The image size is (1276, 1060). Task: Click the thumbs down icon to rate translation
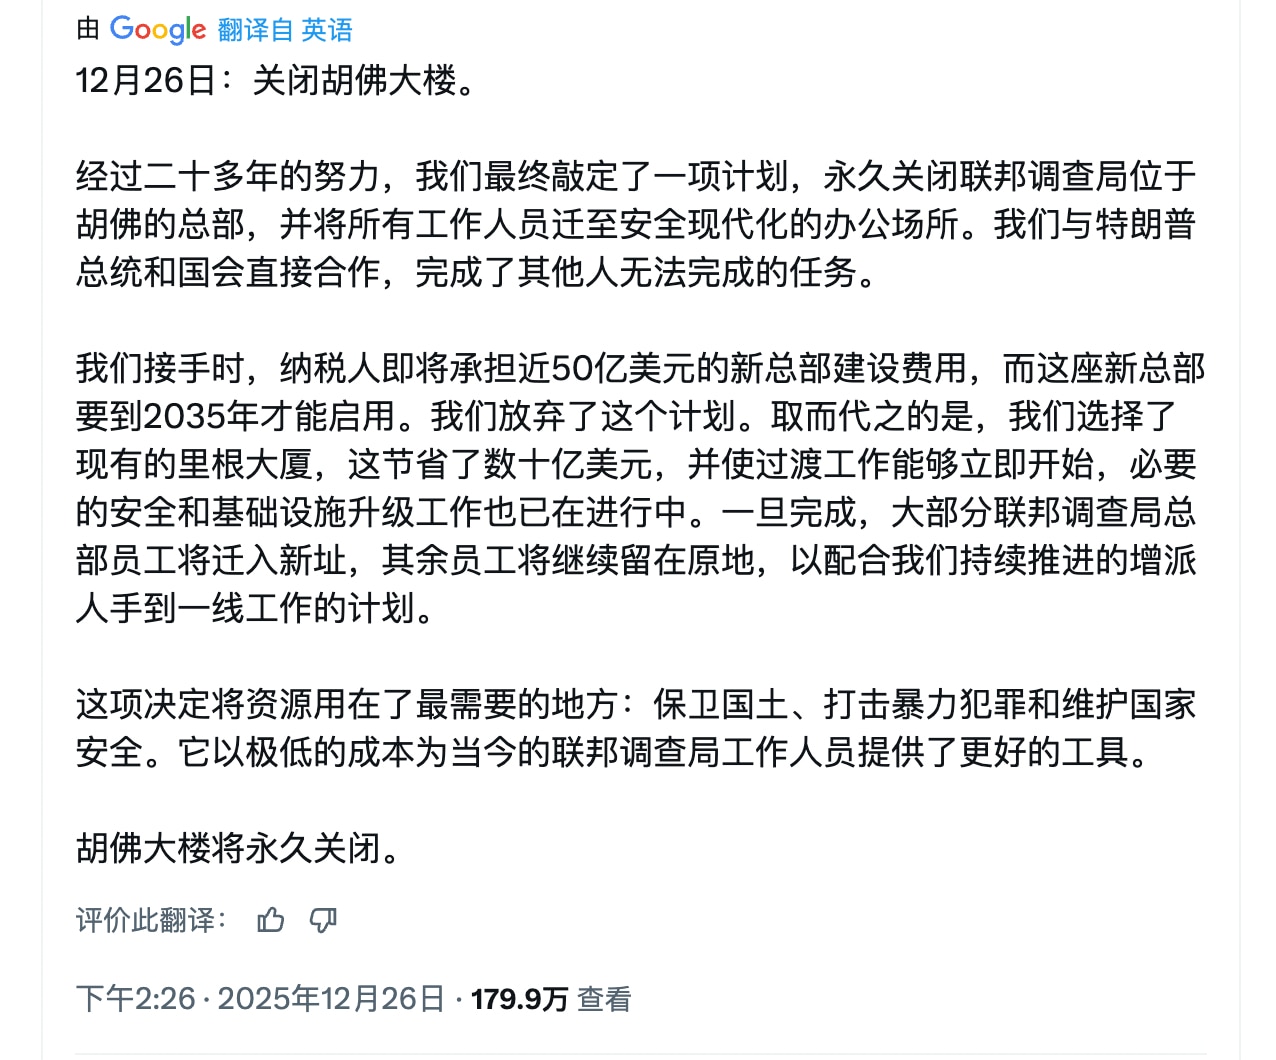click(322, 920)
